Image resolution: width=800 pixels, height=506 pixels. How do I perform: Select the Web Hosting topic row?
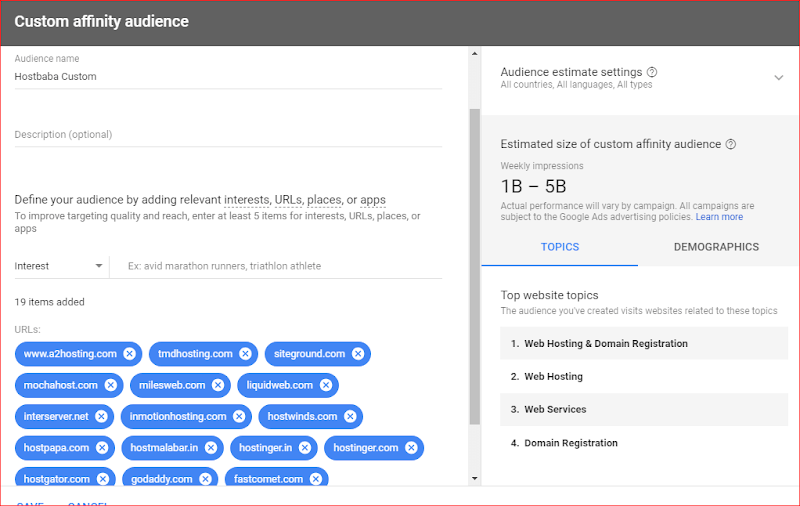644,376
